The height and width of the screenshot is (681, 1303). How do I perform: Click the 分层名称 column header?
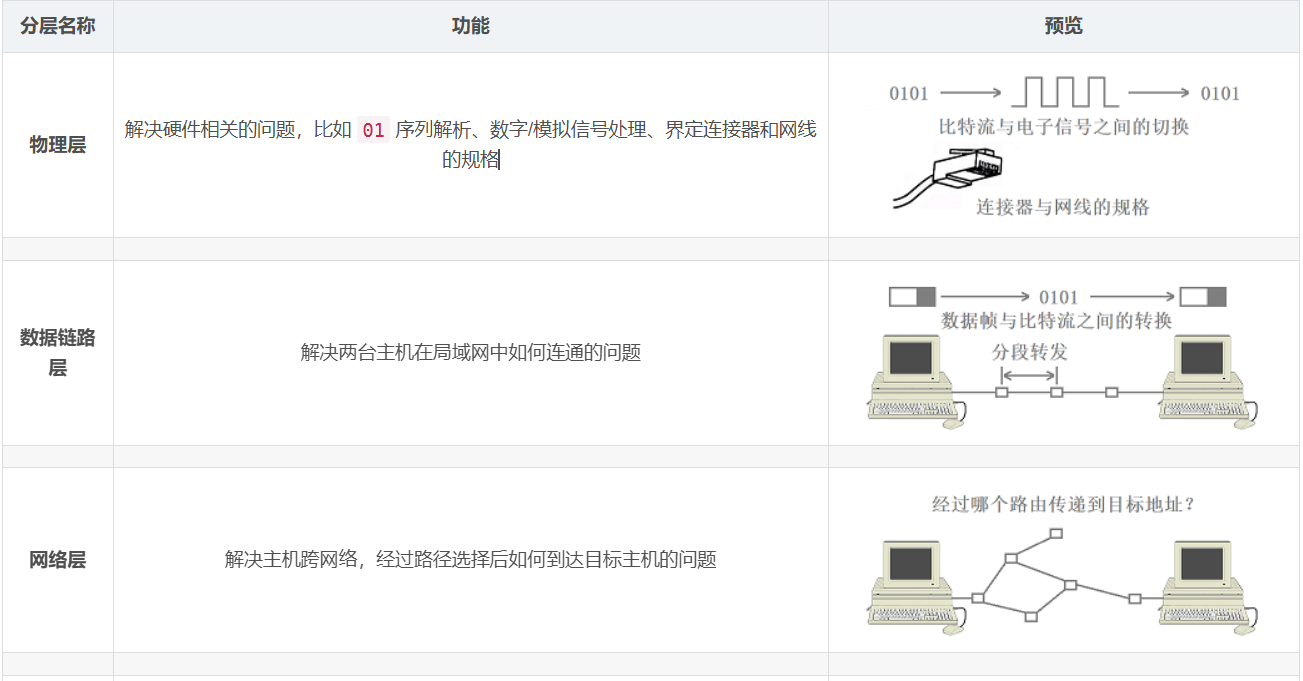(x=58, y=26)
